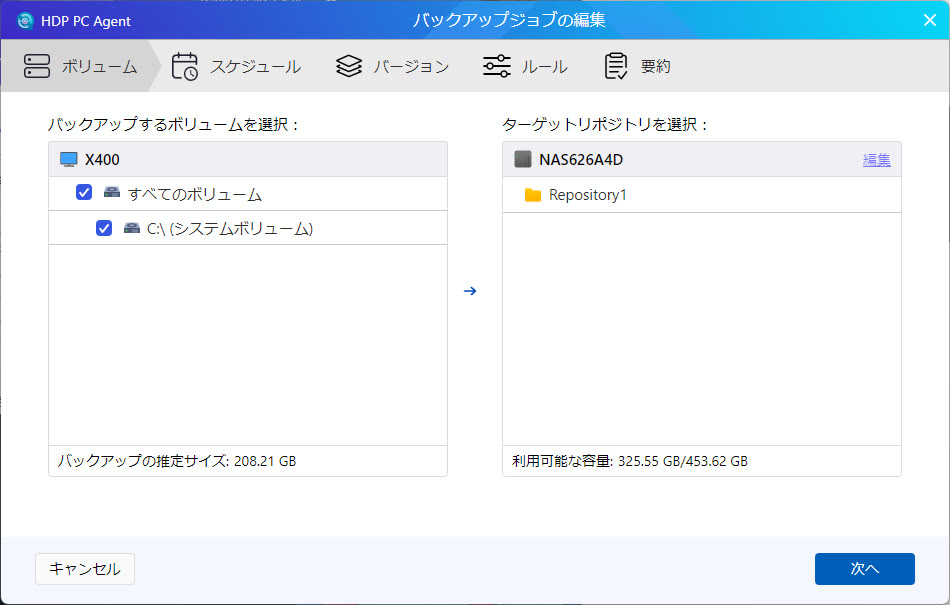Click the HDP PC Agent logo icon
This screenshot has width=950, height=605.
(25, 21)
